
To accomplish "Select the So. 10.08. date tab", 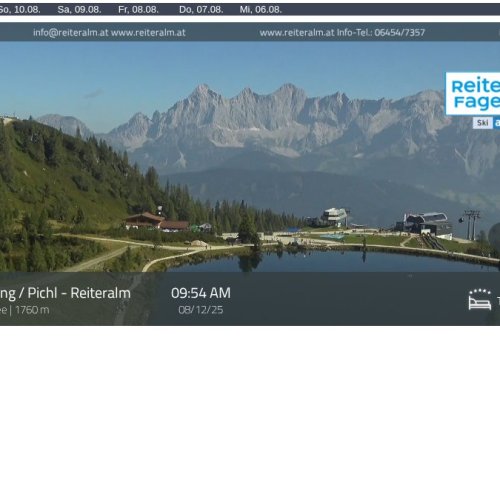I will point(20,10).
